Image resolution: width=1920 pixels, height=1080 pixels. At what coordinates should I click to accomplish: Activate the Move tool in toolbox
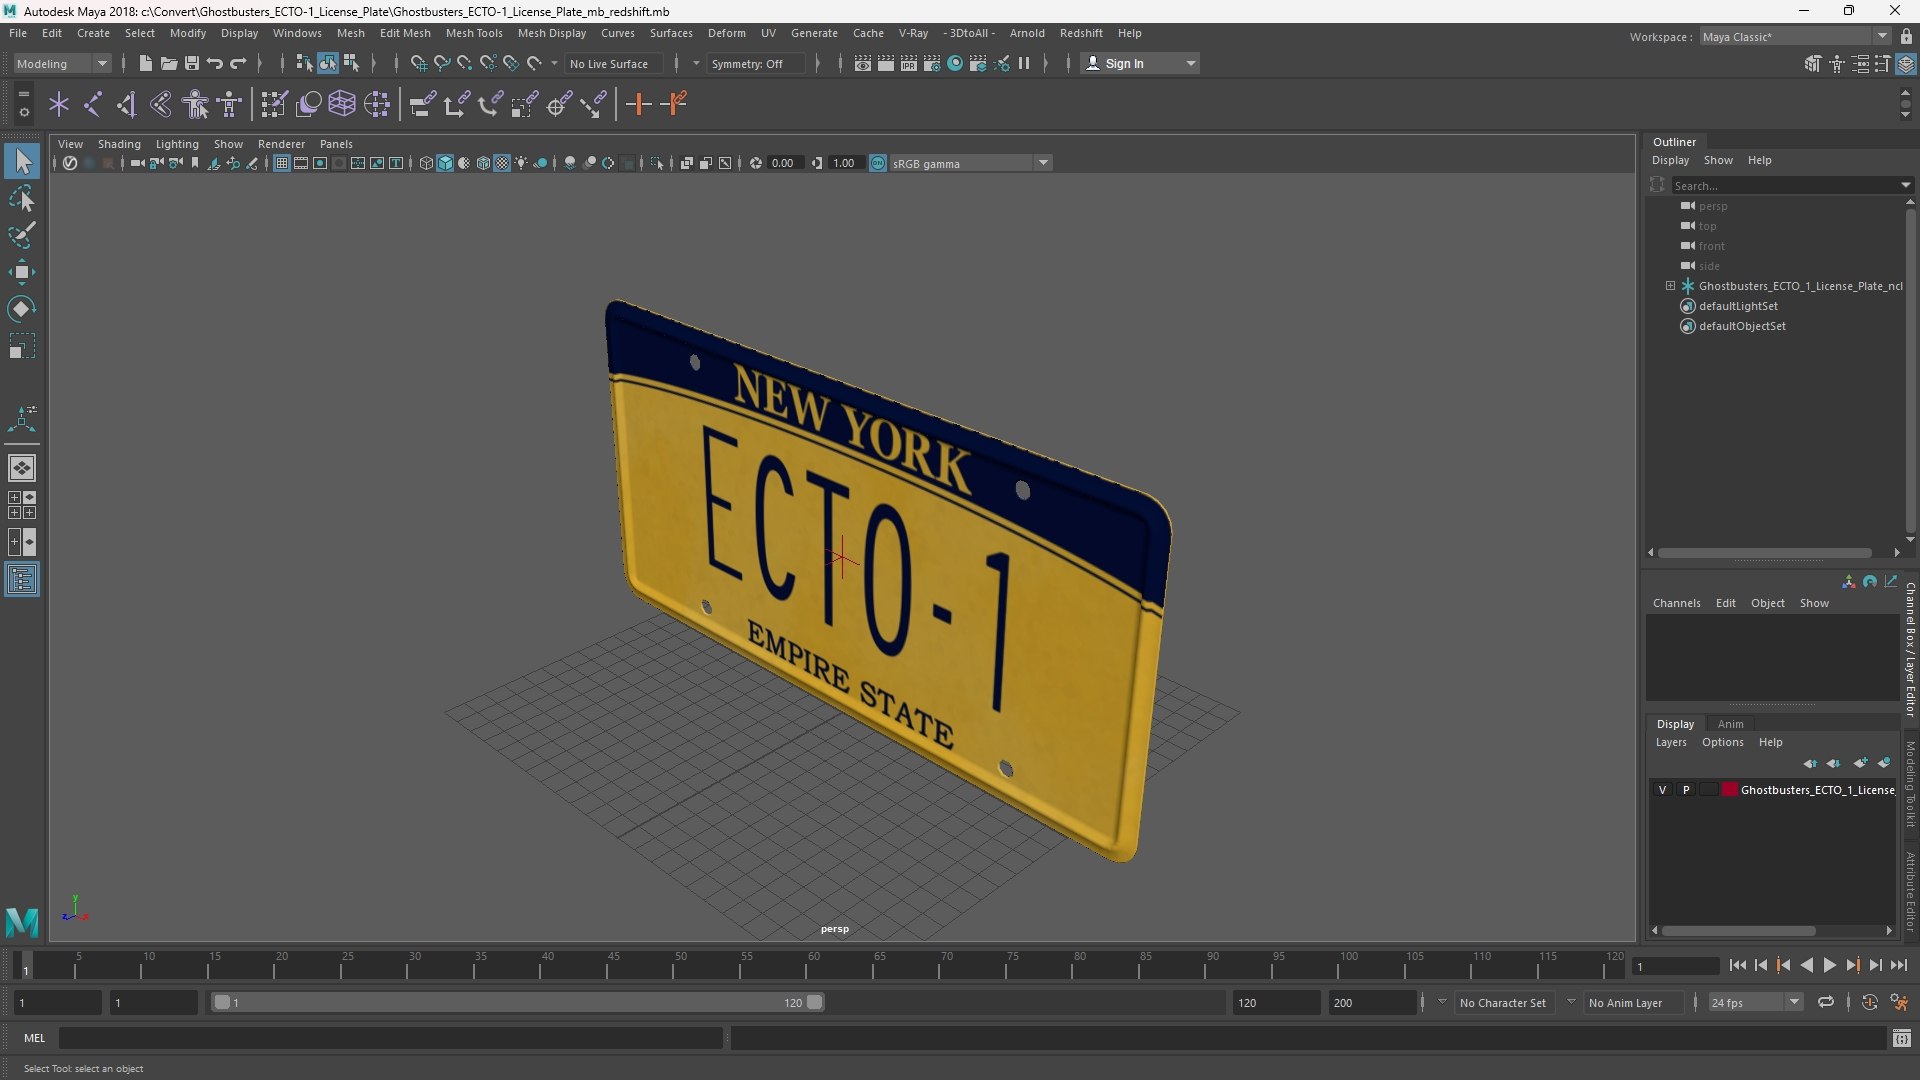pos(22,272)
